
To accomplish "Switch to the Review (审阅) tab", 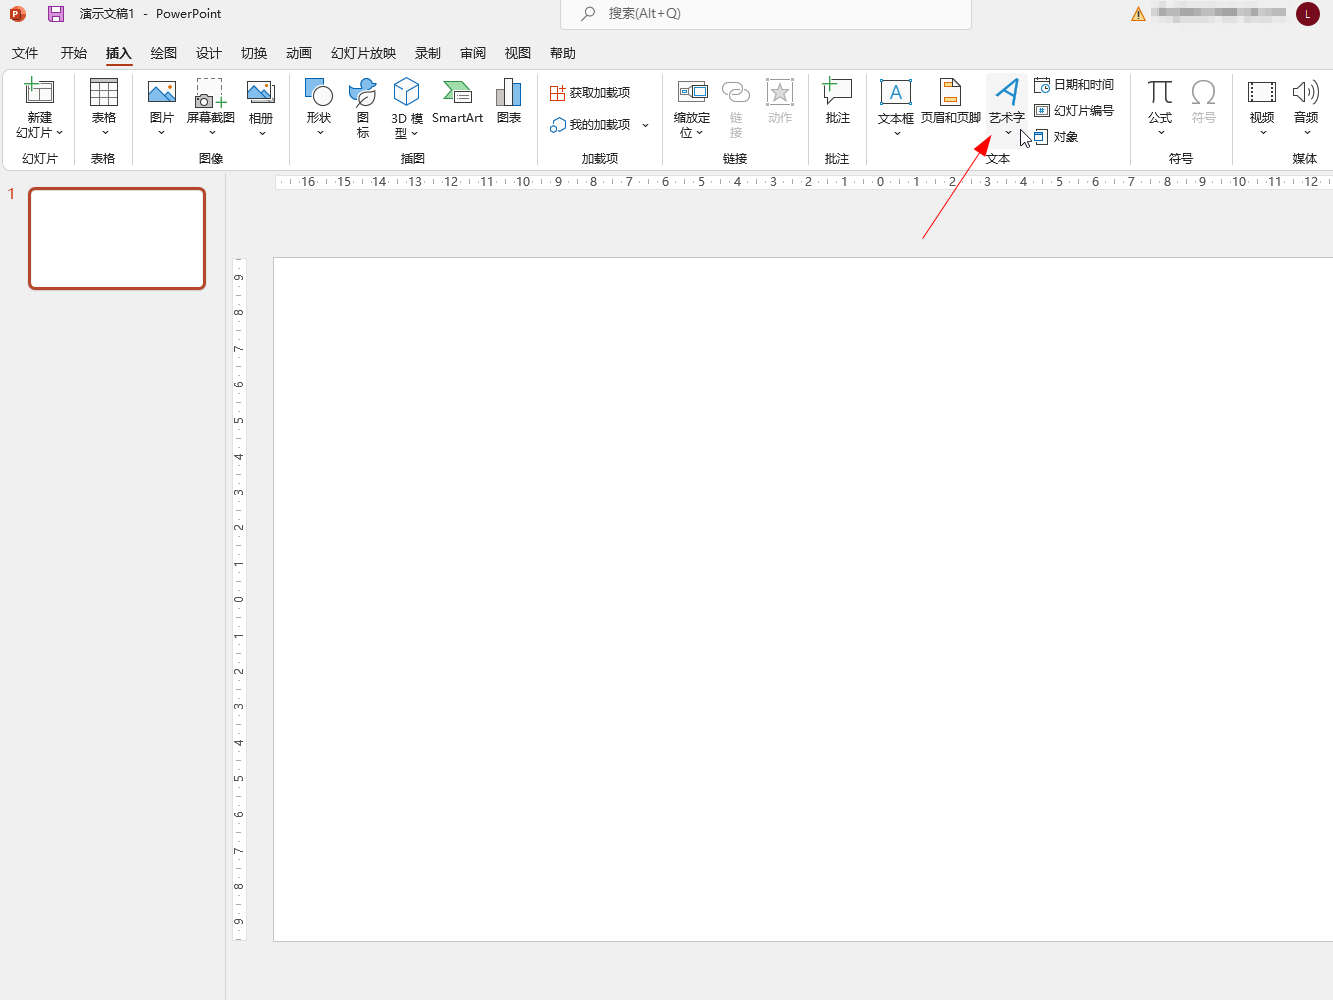I will (473, 53).
